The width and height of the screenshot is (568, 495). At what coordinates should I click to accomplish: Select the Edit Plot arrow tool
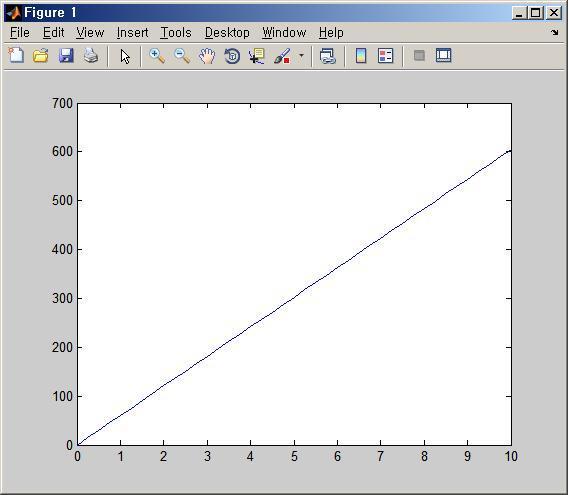tap(125, 57)
